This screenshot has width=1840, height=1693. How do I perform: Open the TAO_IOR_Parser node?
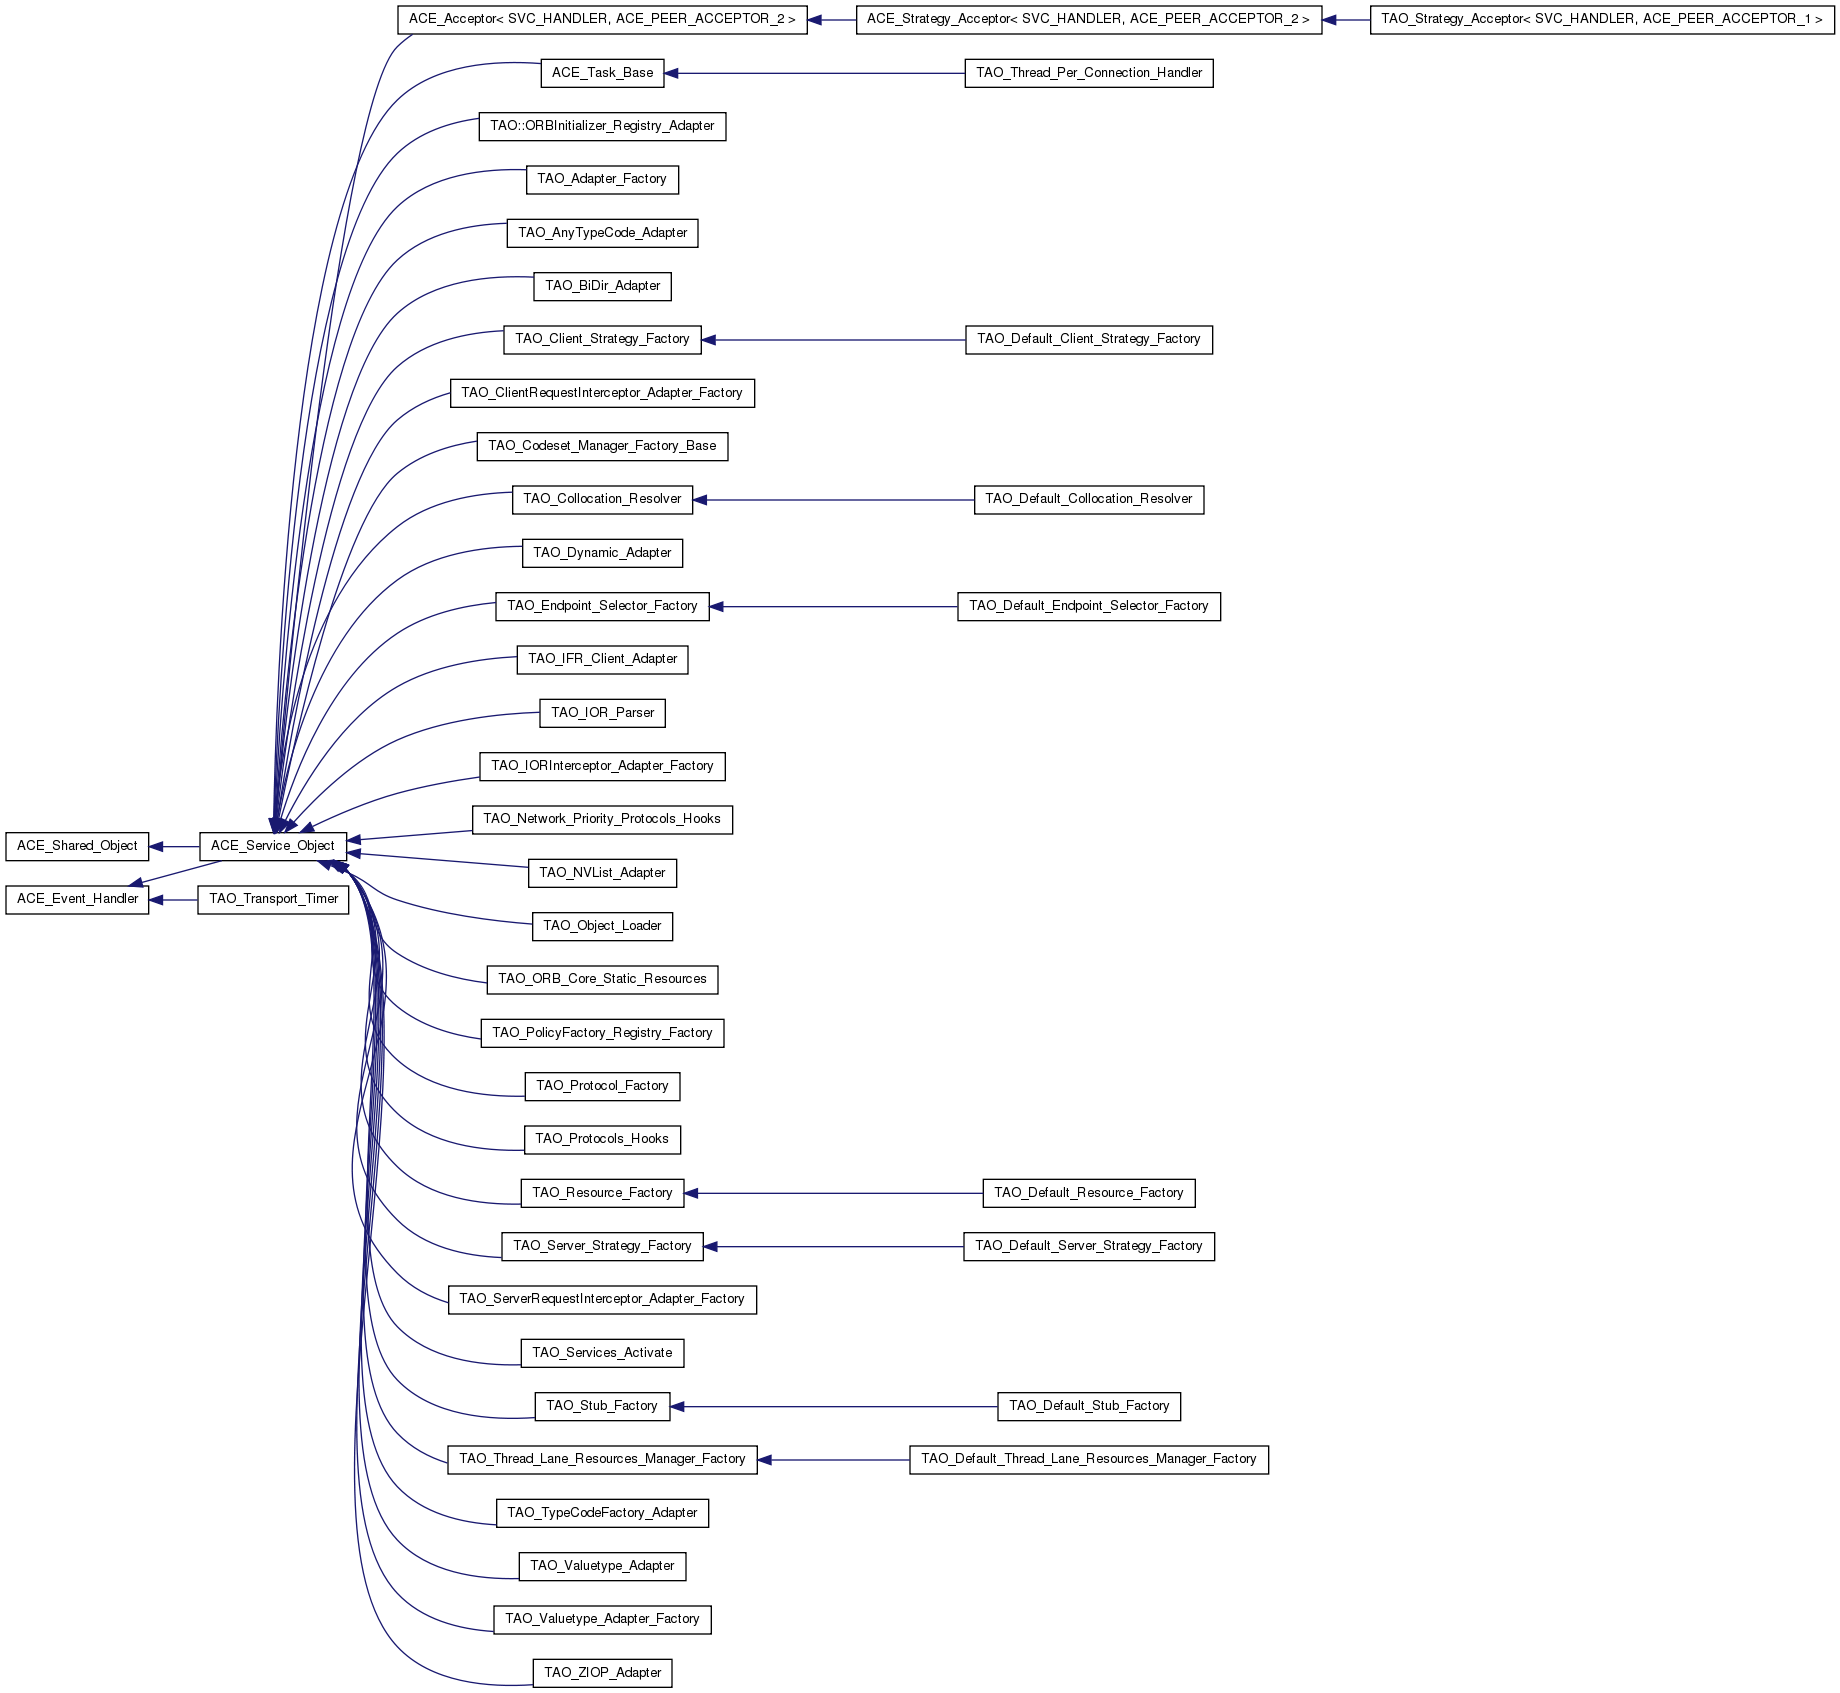[602, 713]
